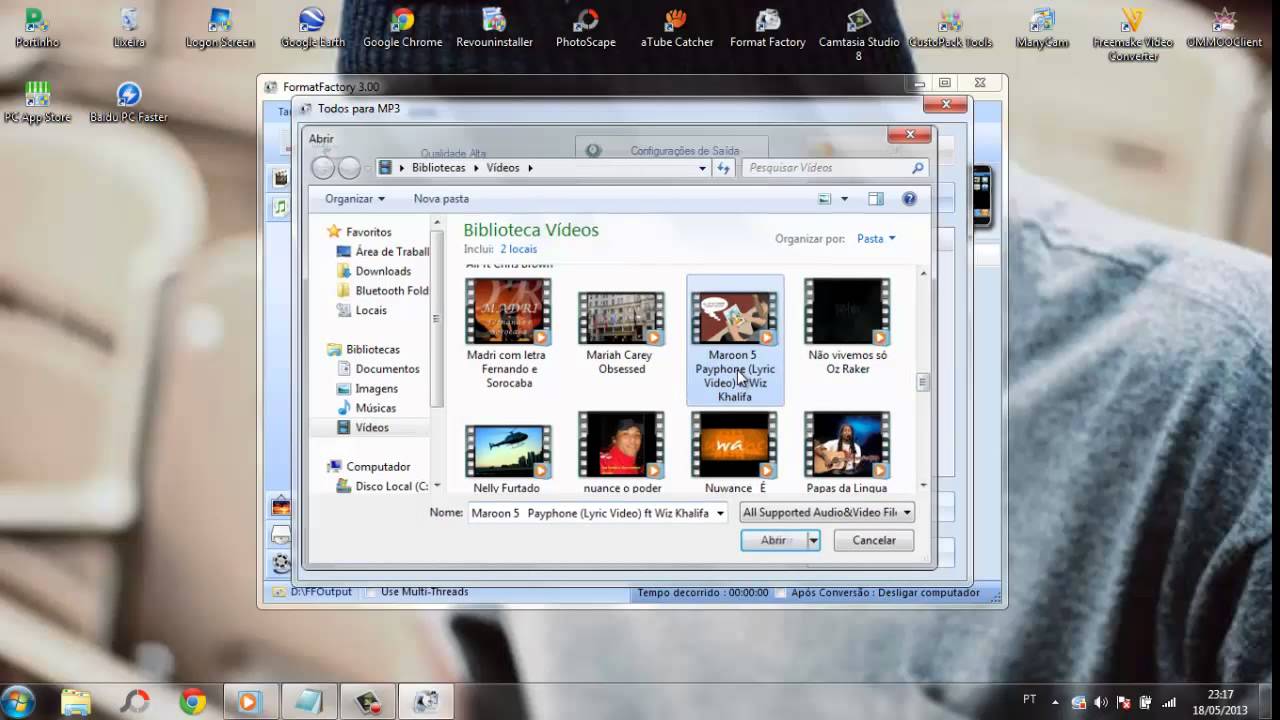Select the Freemake Video Converter desktop icon

[x=1132, y=35]
